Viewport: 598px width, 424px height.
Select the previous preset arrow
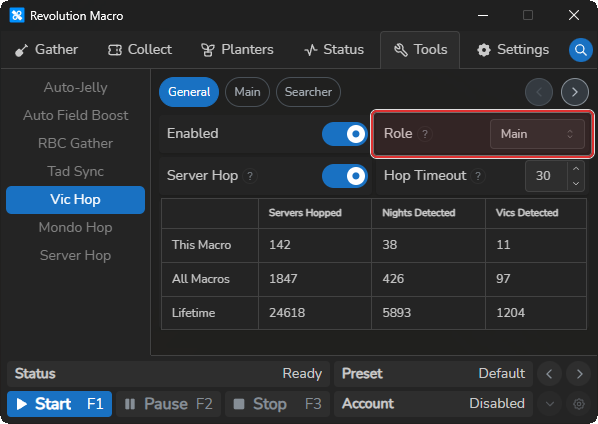(x=549, y=374)
